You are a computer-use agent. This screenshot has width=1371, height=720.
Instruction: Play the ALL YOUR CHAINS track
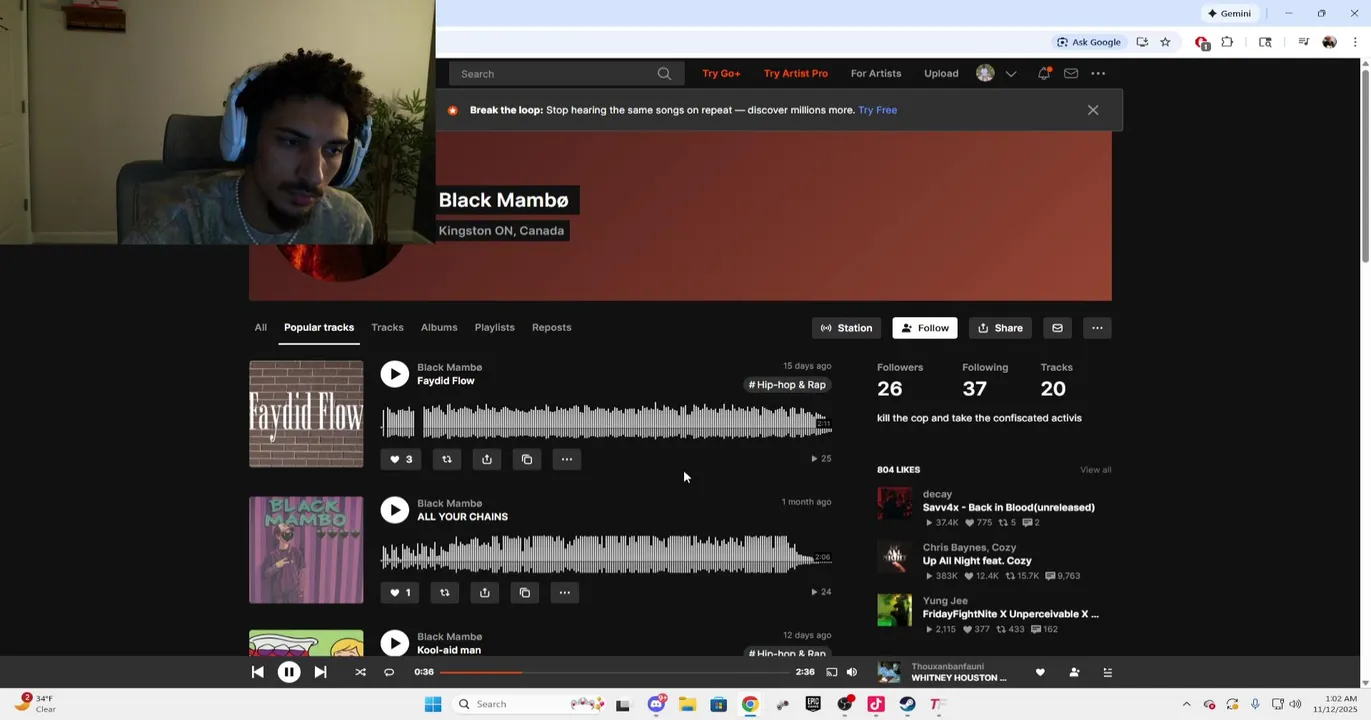point(395,510)
